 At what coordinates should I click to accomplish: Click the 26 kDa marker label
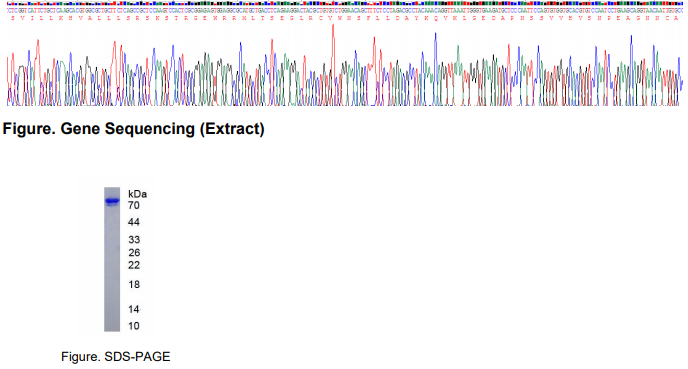pyautogui.click(x=134, y=253)
